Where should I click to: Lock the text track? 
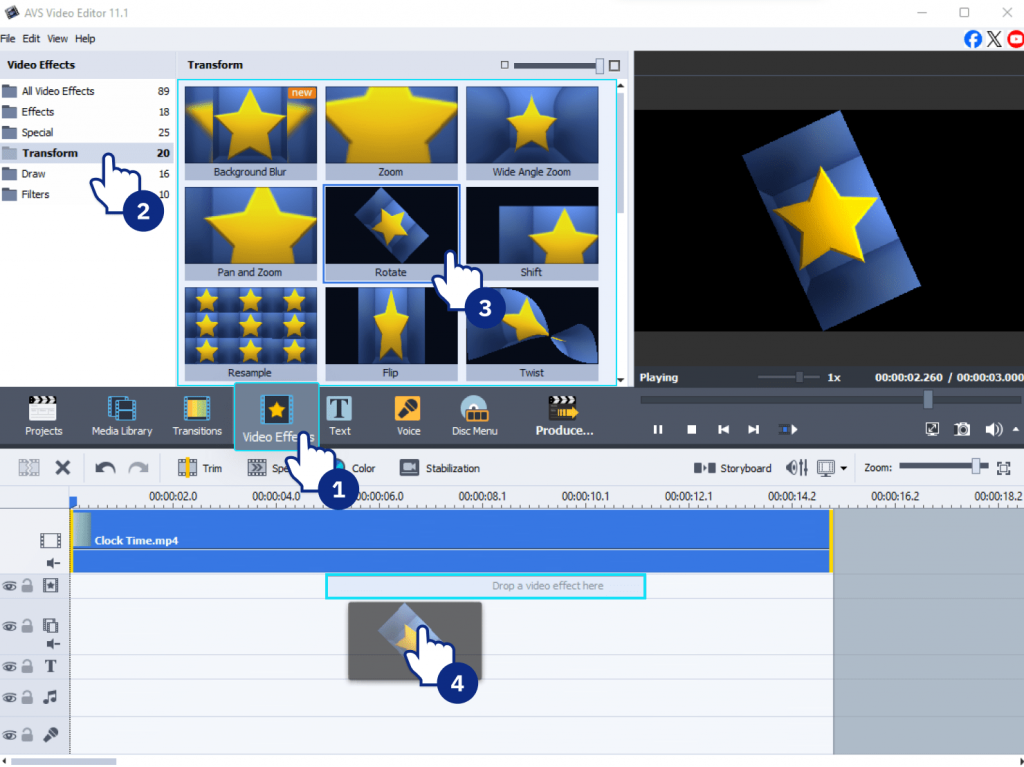[29, 666]
